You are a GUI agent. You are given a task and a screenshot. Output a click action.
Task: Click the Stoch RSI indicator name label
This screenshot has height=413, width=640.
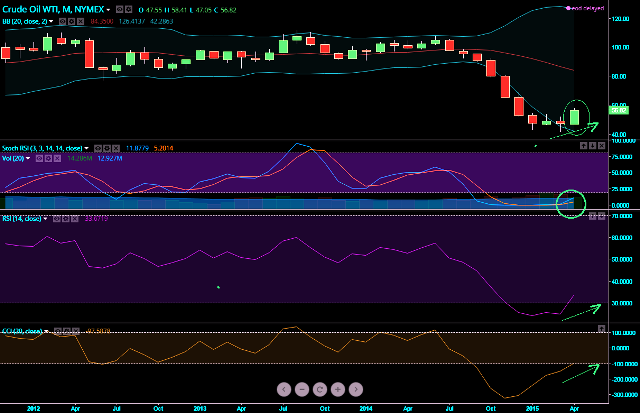tap(42, 147)
